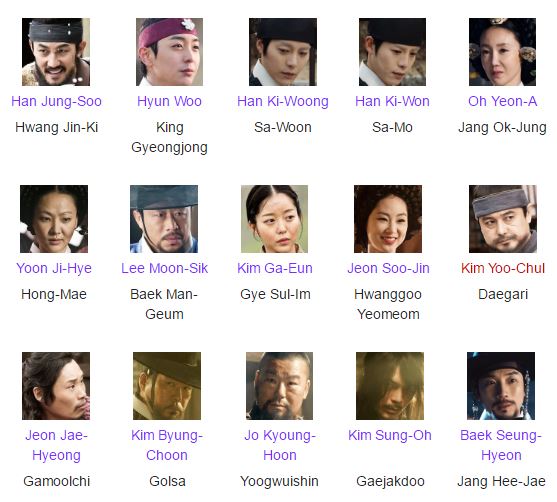Open the Kim Byung-Choon actor link
This screenshot has width=557, height=502.
click(x=167, y=445)
